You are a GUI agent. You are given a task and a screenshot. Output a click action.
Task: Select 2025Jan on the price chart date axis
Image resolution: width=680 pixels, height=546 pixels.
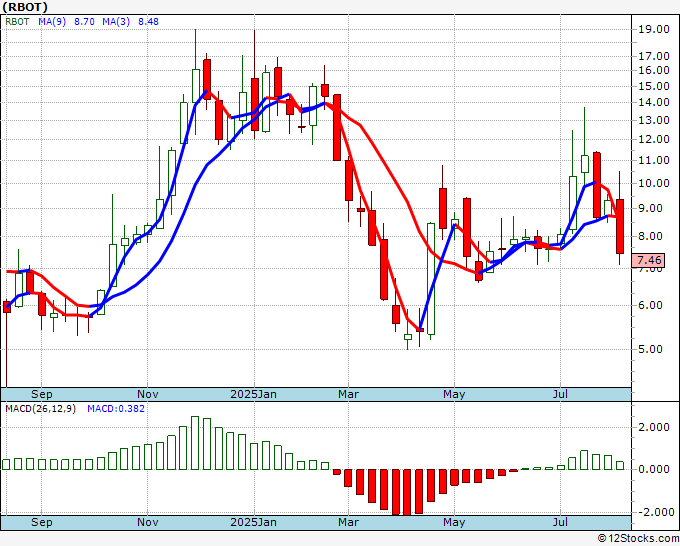click(x=253, y=394)
